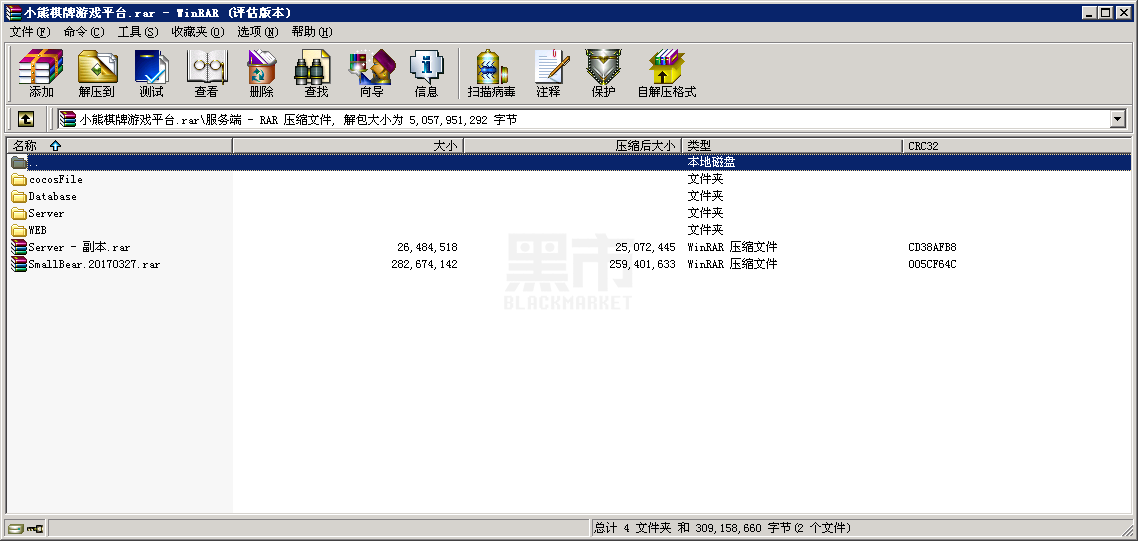1138x541 pixels.
Task: Select the Server - 副本.rar file name
Action: click(80, 247)
